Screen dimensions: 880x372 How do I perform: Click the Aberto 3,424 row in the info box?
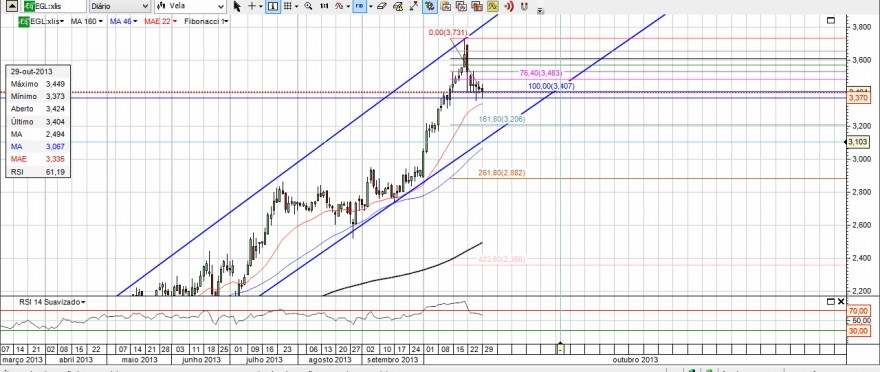38,109
